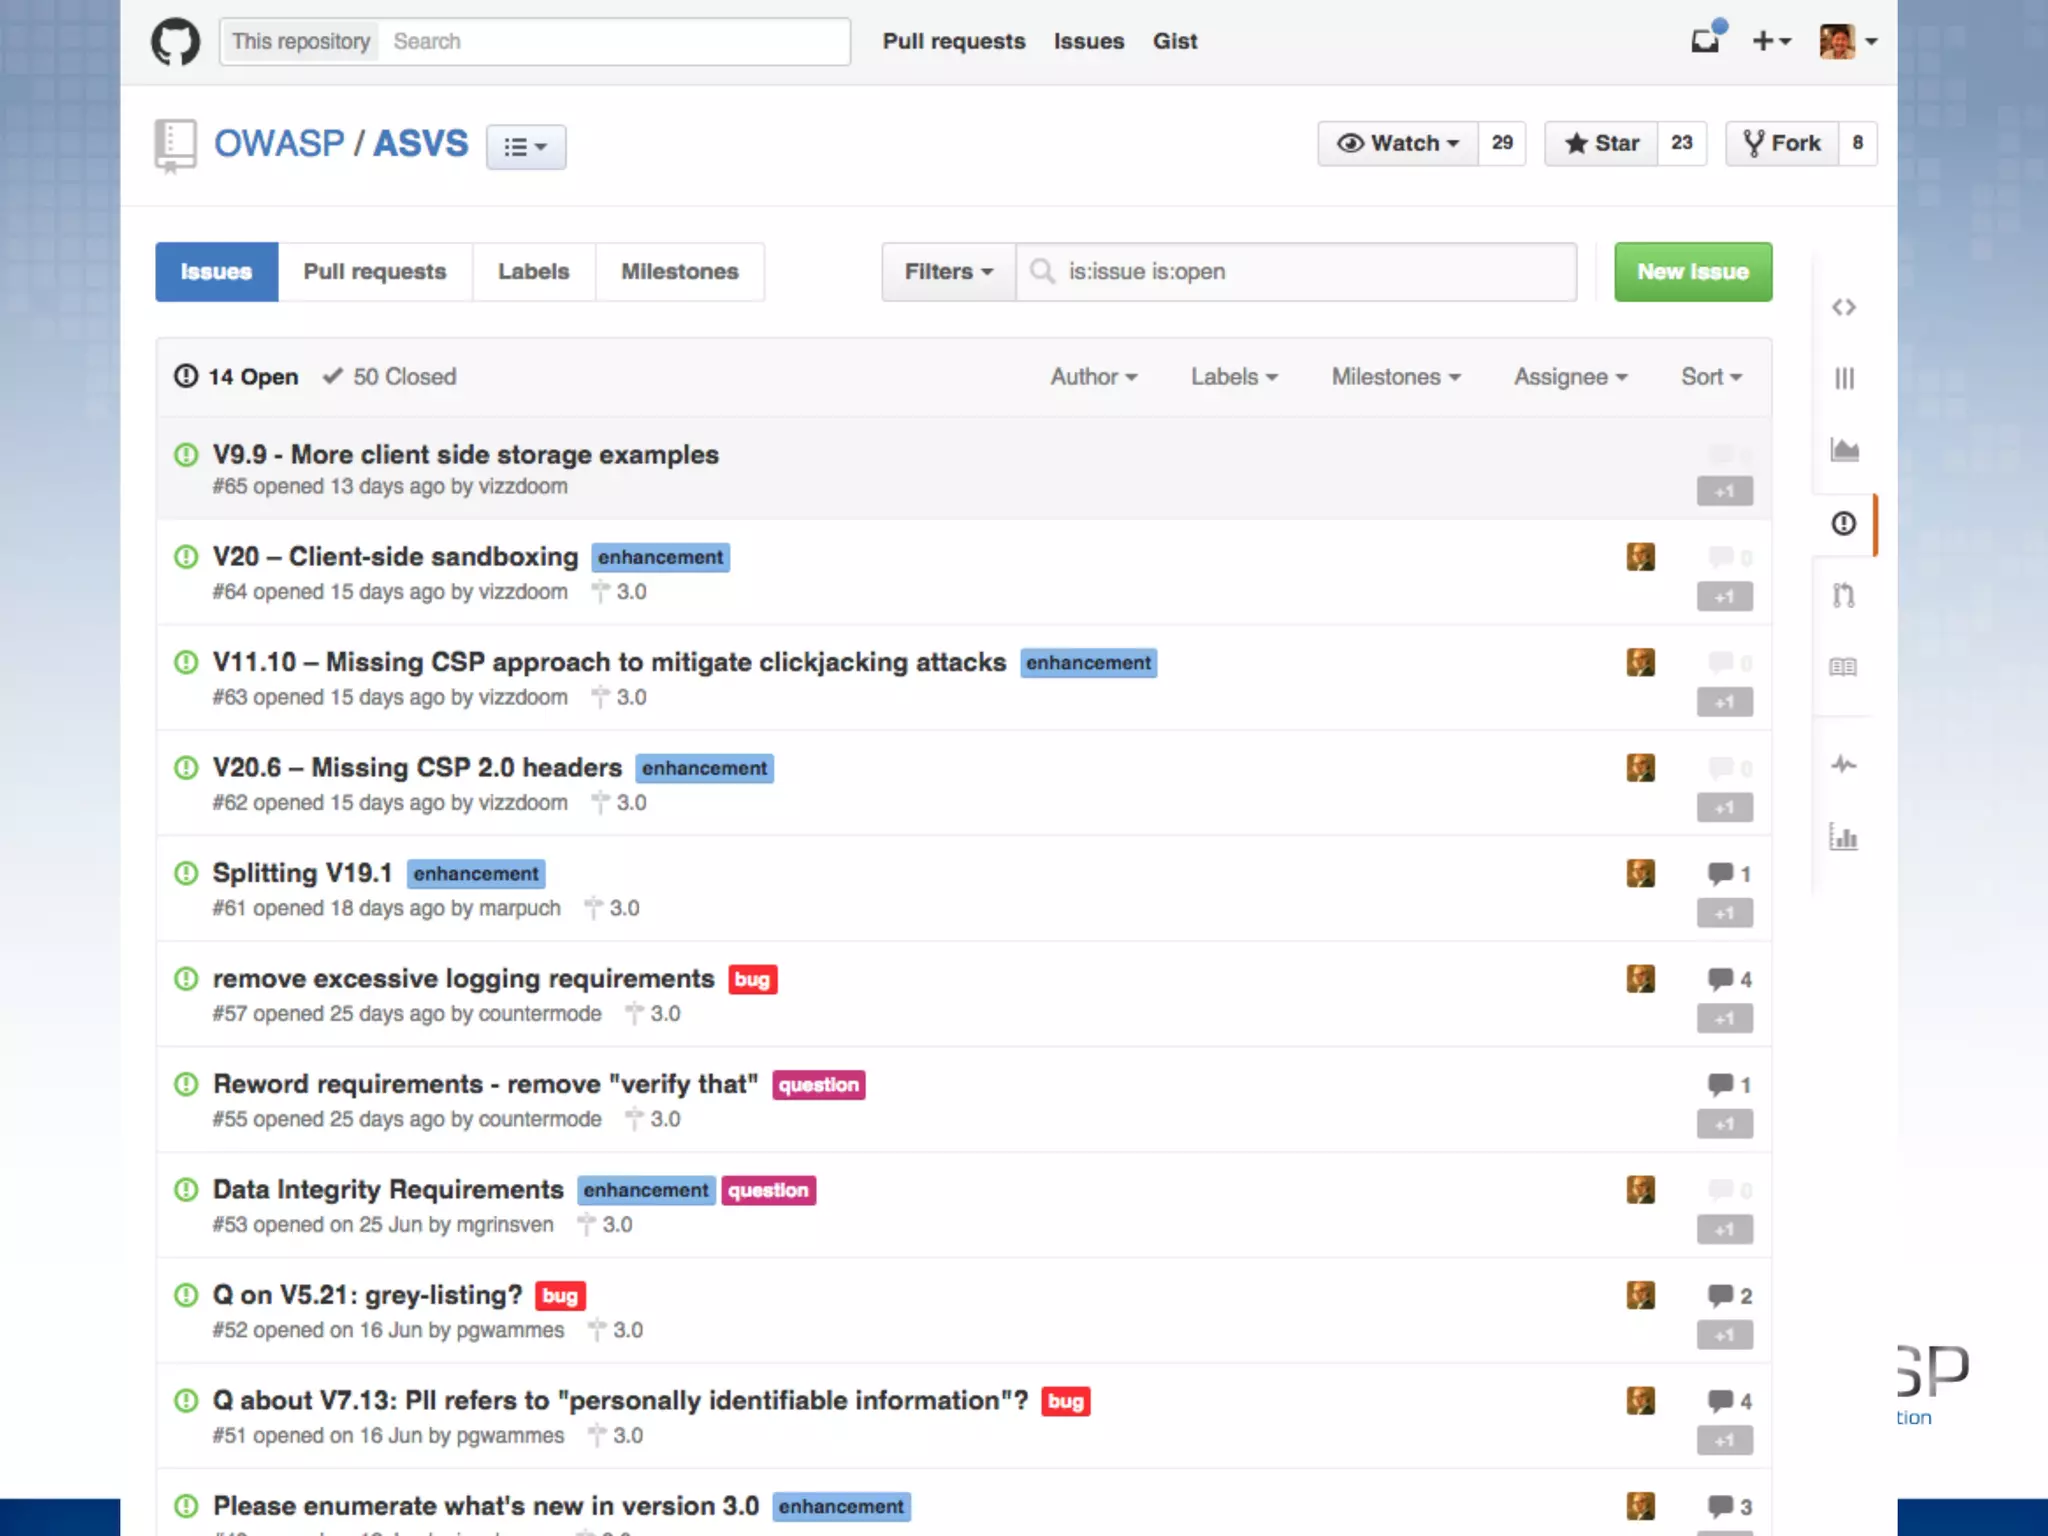Open the Pull requests sidebar icon
Screen dimensions: 2048x1536
[x=1843, y=595]
